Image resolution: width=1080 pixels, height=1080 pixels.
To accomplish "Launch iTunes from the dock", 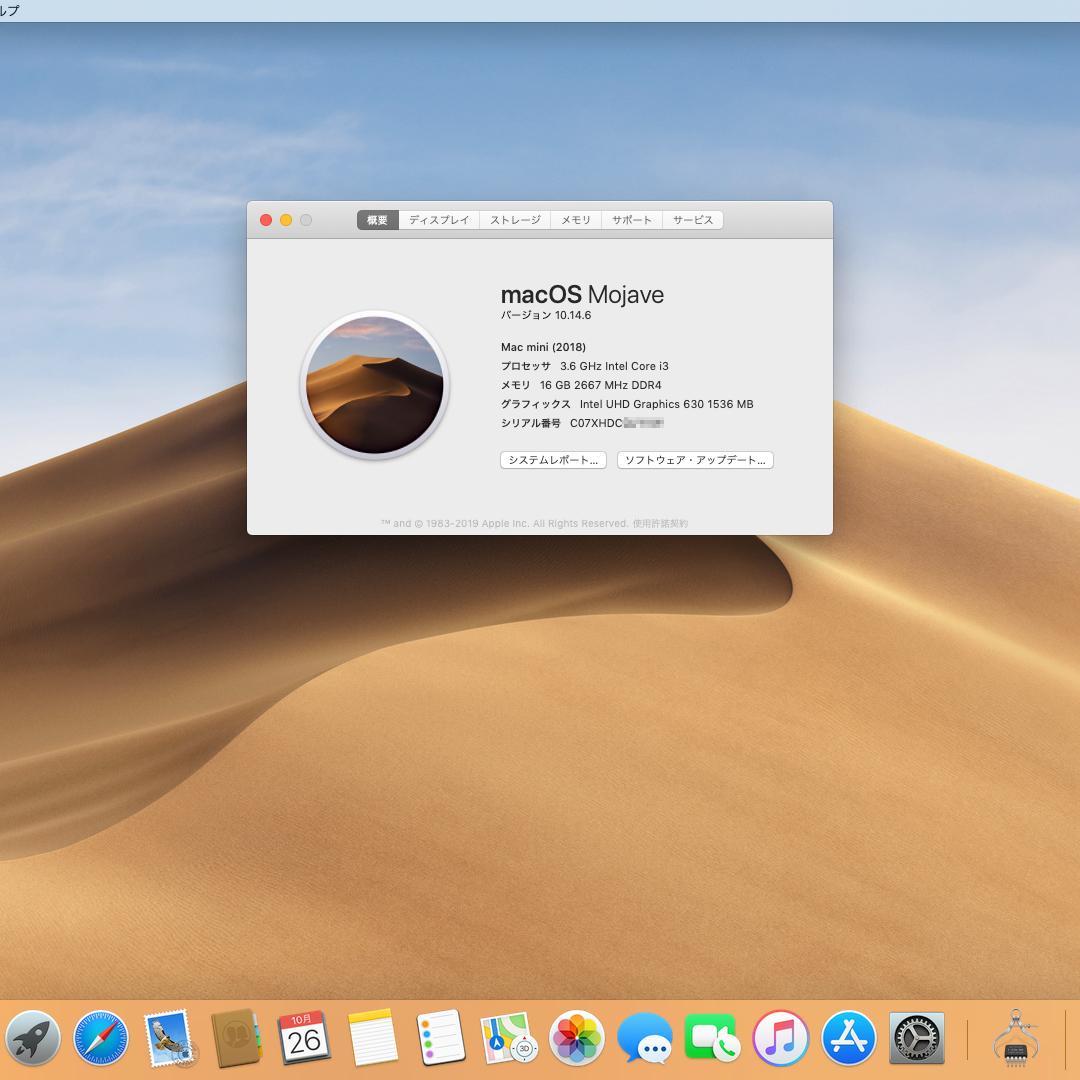I will (780, 1038).
